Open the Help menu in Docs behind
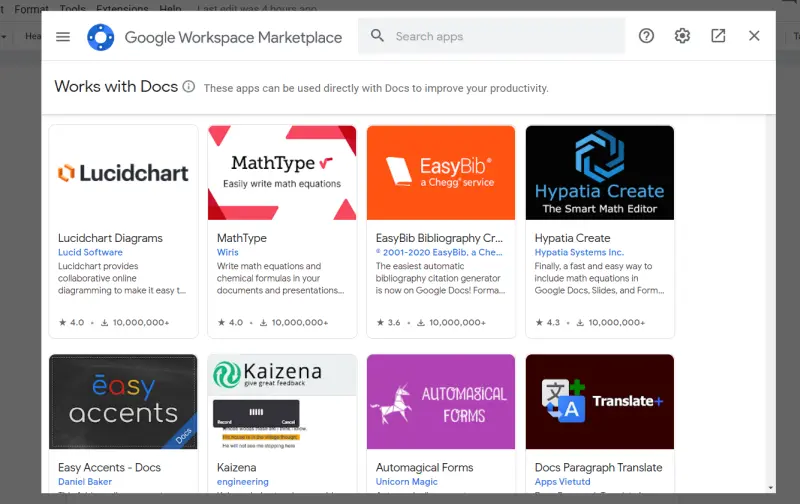Viewport: 800px width, 504px height. pyautogui.click(x=170, y=8)
